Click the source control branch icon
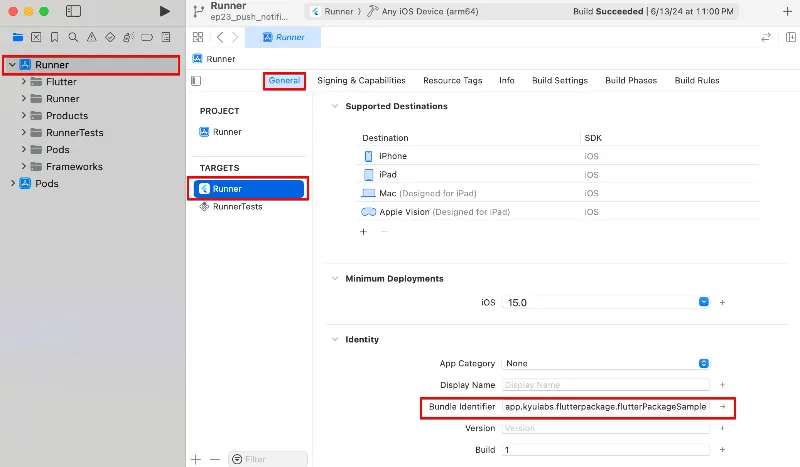 [198, 11]
